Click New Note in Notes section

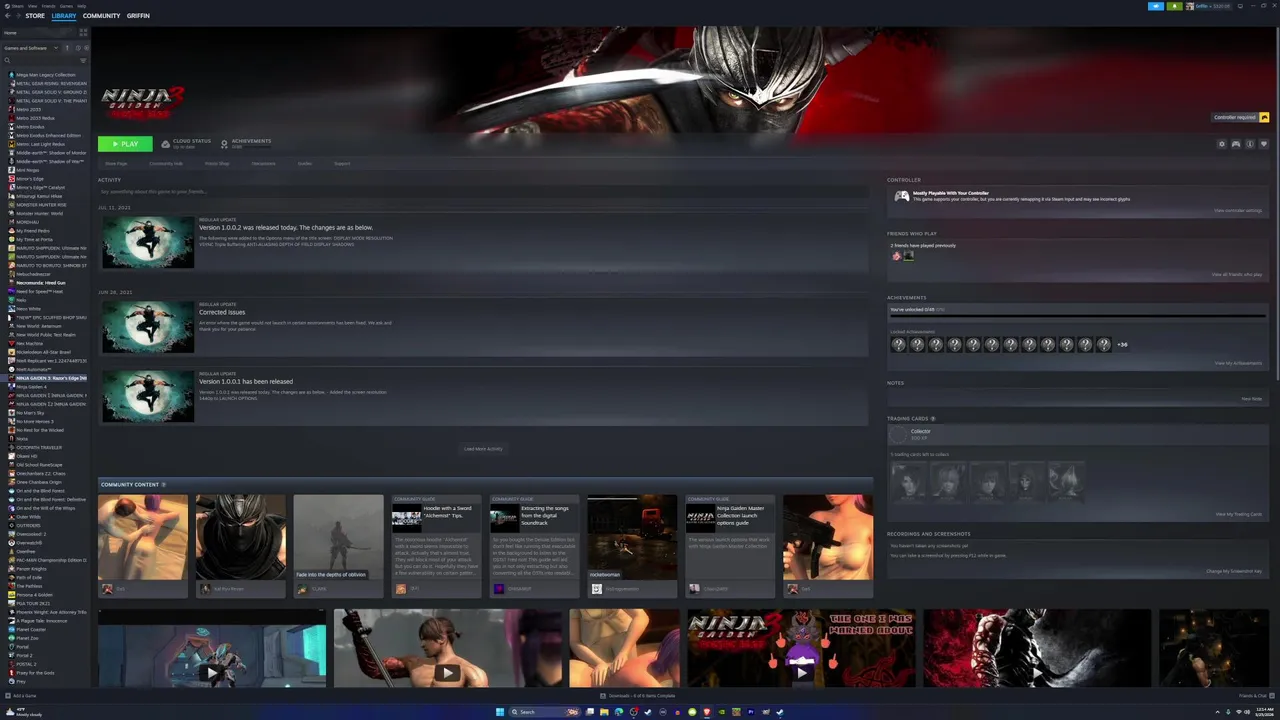1252,399
